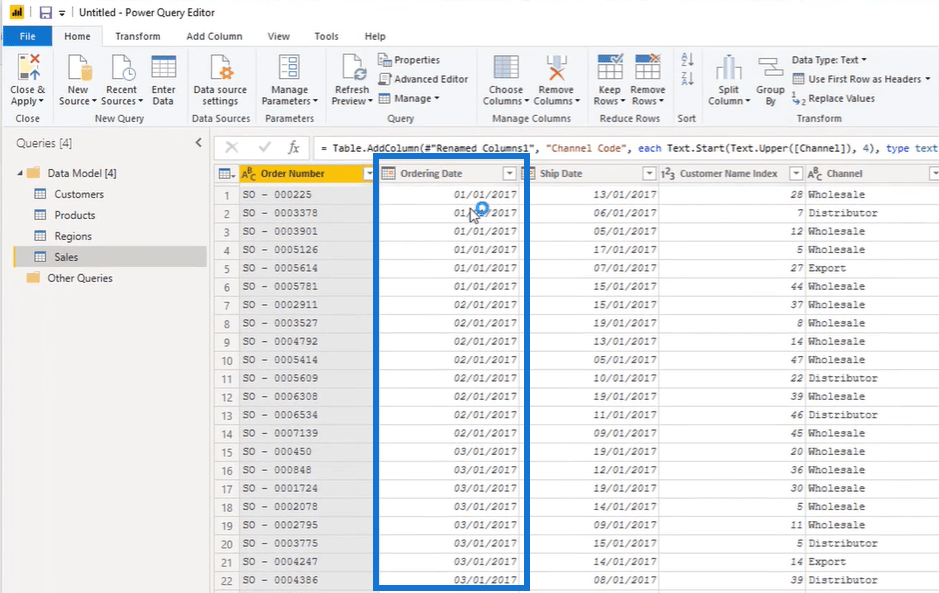
Task: Click the table corner menu icon
Action: tap(226, 174)
